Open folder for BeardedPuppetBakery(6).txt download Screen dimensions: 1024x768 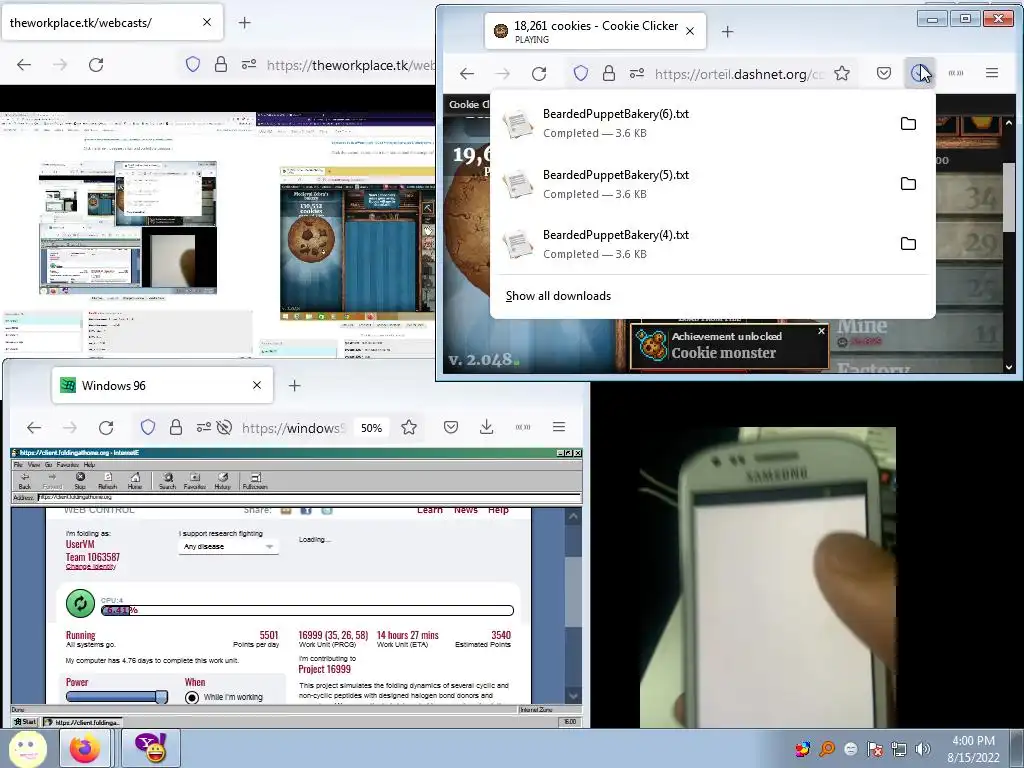click(x=908, y=123)
